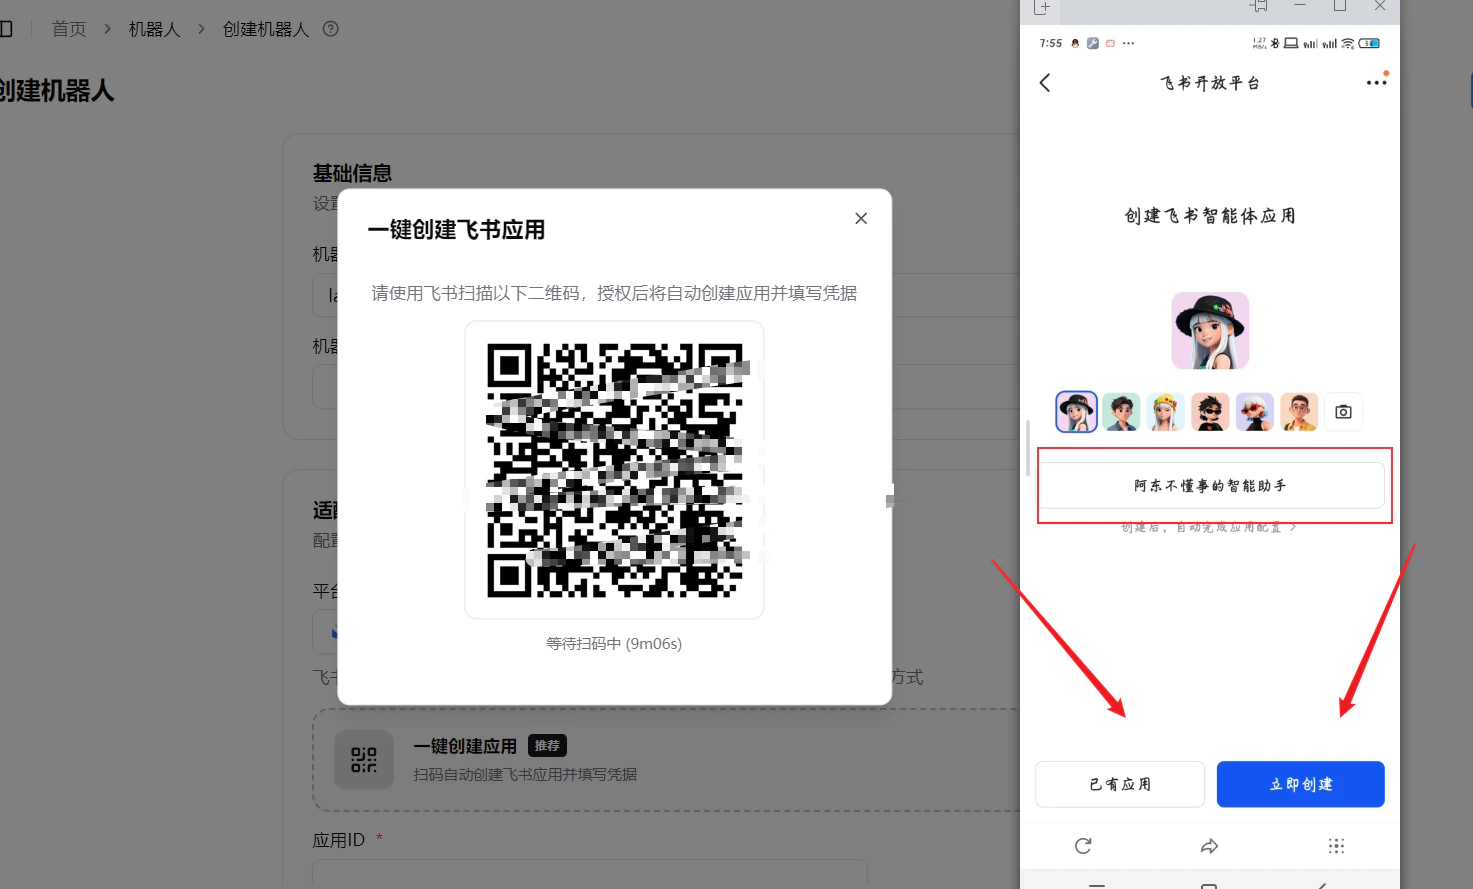Click the QQ penguin notification icon in the phone status bar
The width and height of the screenshot is (1473, 889).
coord(1075,43)
